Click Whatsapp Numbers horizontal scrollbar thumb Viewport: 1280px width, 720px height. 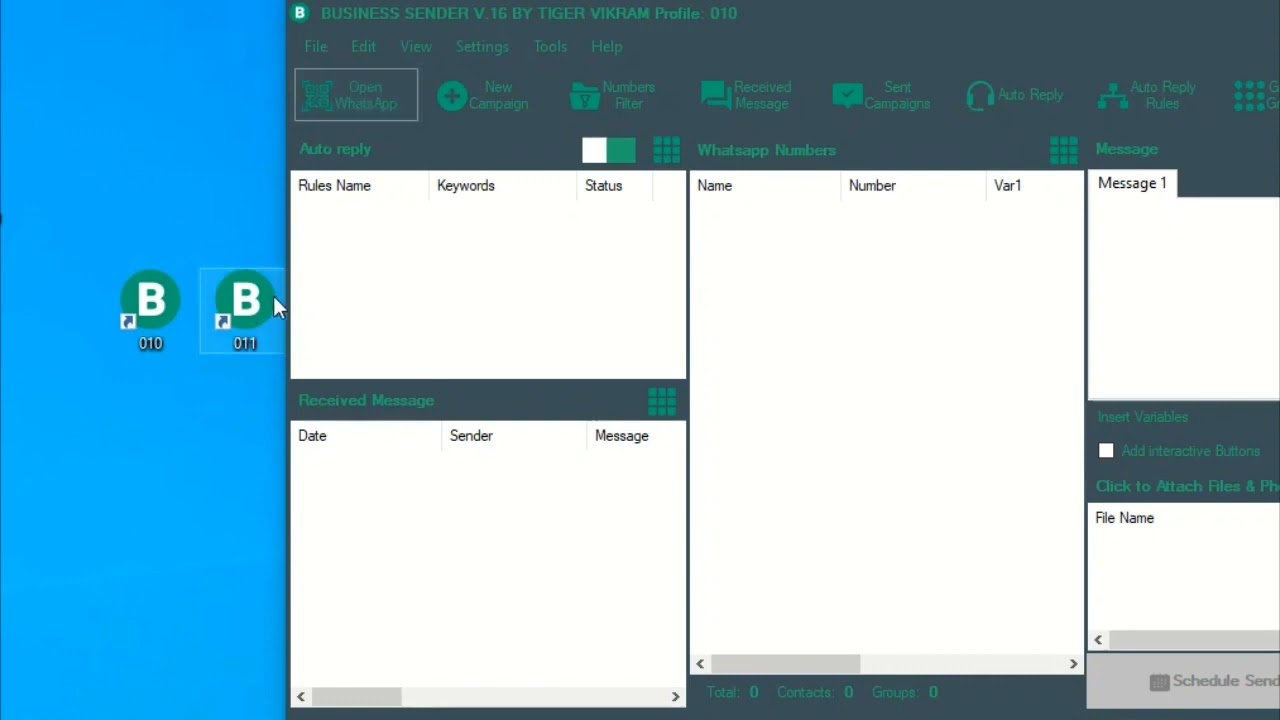point(786,664)
